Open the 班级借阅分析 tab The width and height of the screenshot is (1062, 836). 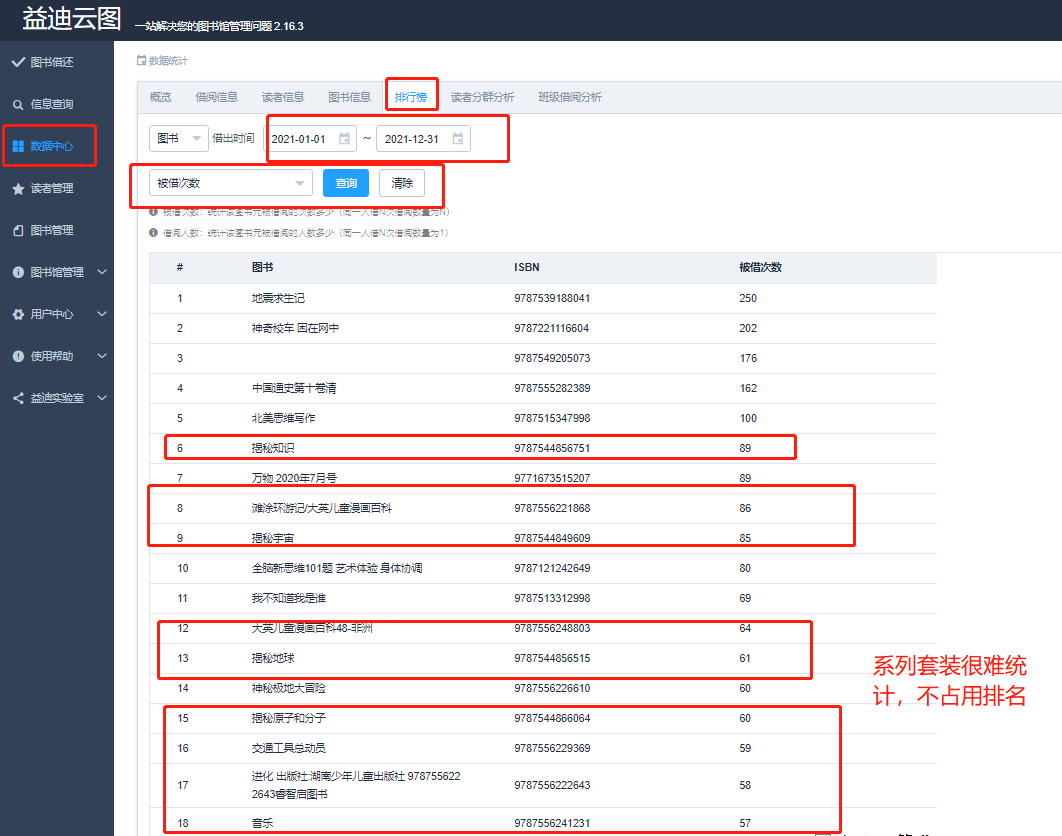pyautogui.click(x=569, y=97)
